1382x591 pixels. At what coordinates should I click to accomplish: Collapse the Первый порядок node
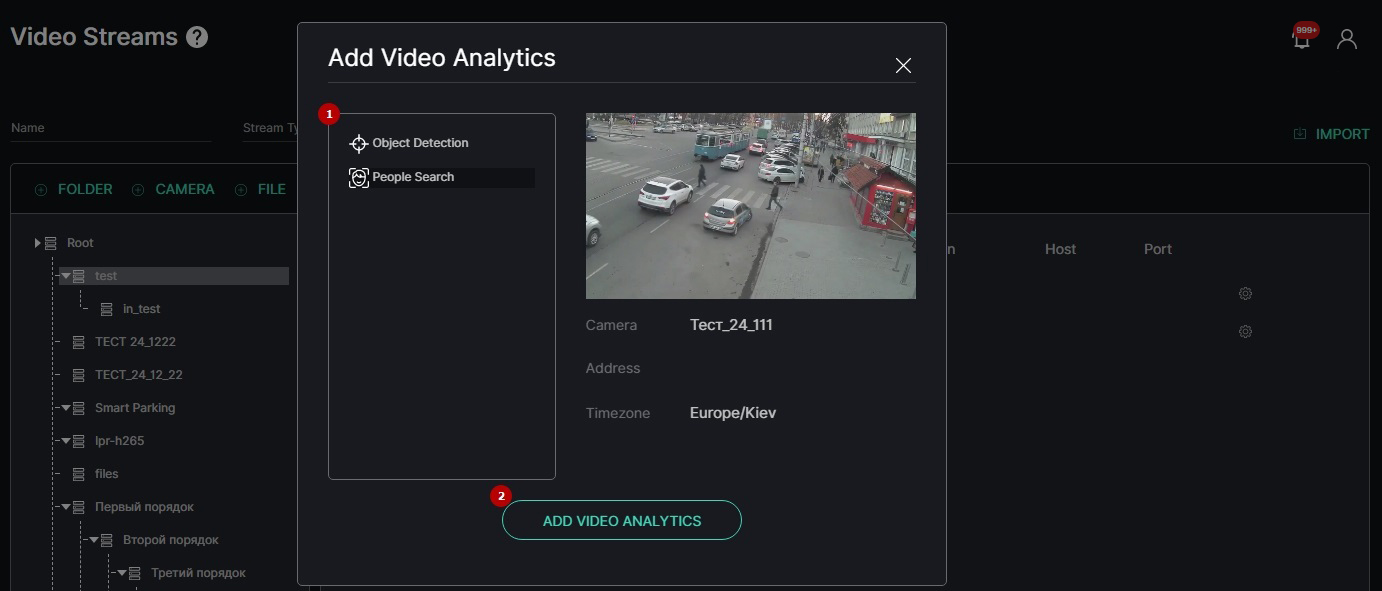pyautogui.click(x=66, y=507)
